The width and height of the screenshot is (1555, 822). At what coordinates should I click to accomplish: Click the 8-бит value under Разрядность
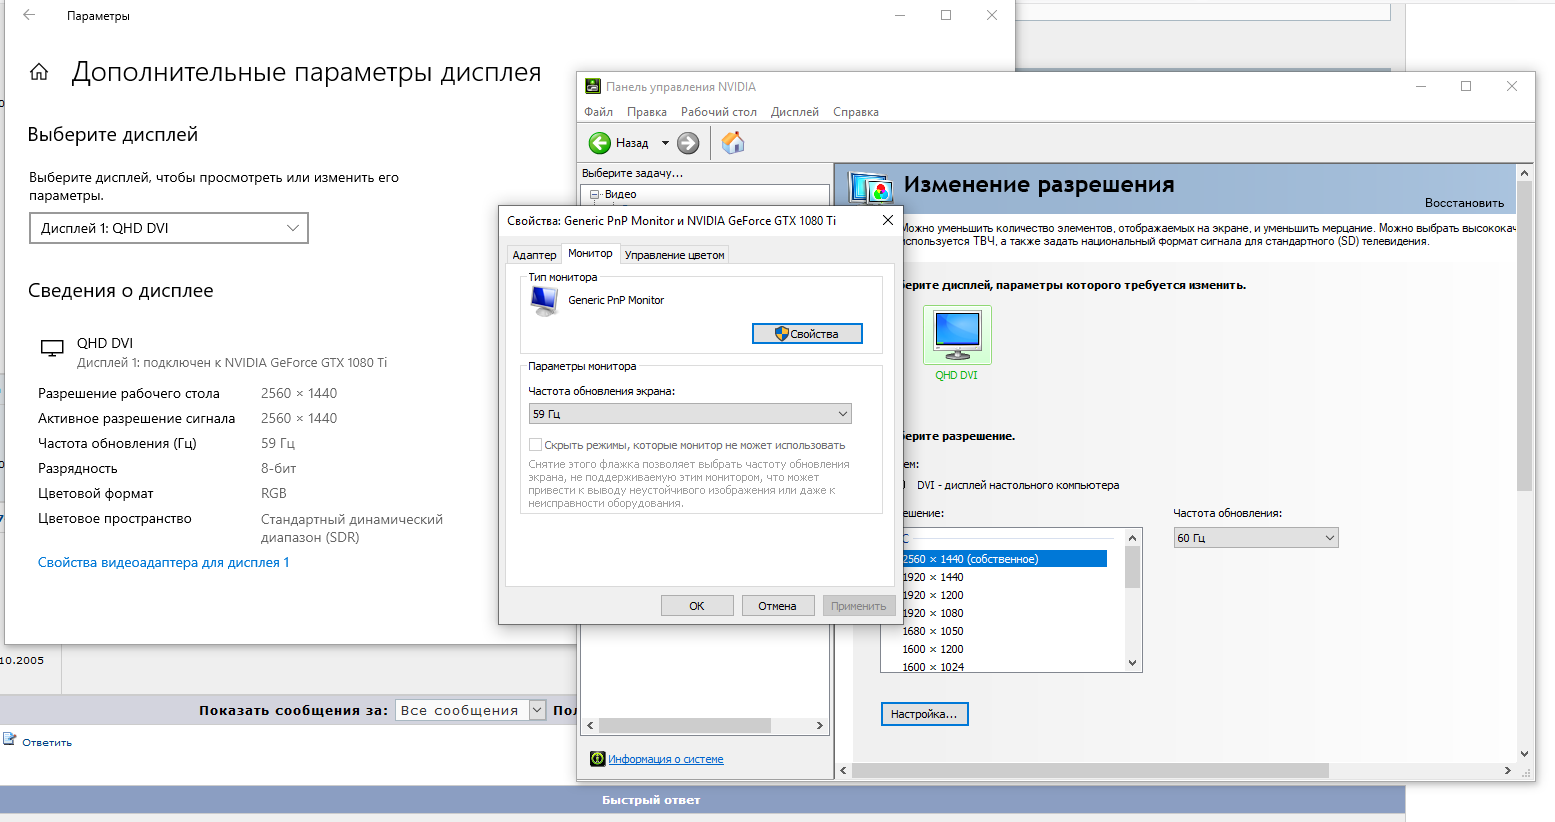click(278, 468)
